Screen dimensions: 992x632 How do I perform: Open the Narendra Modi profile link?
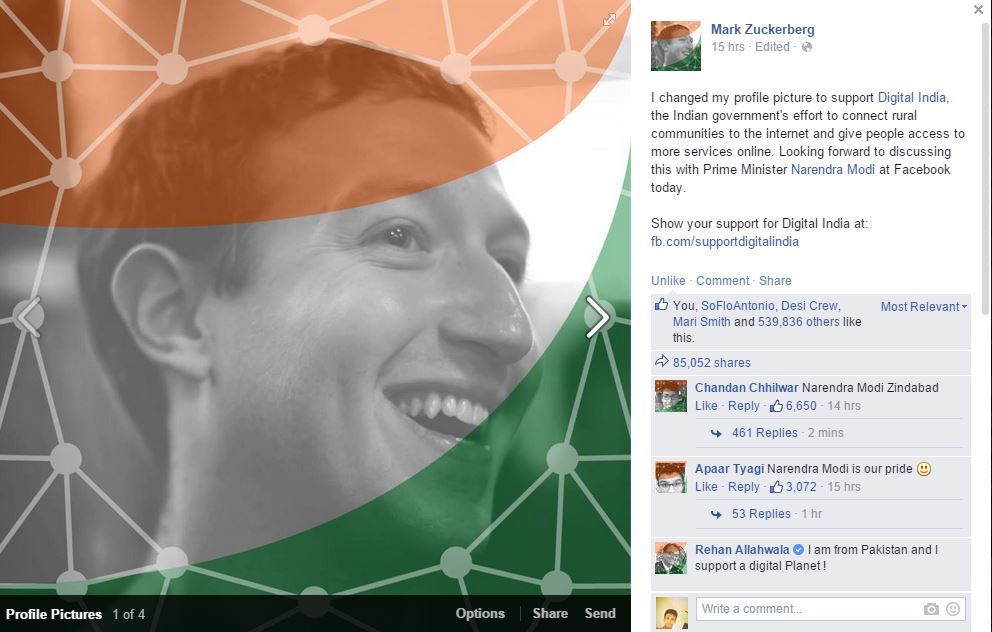point(833,169)
